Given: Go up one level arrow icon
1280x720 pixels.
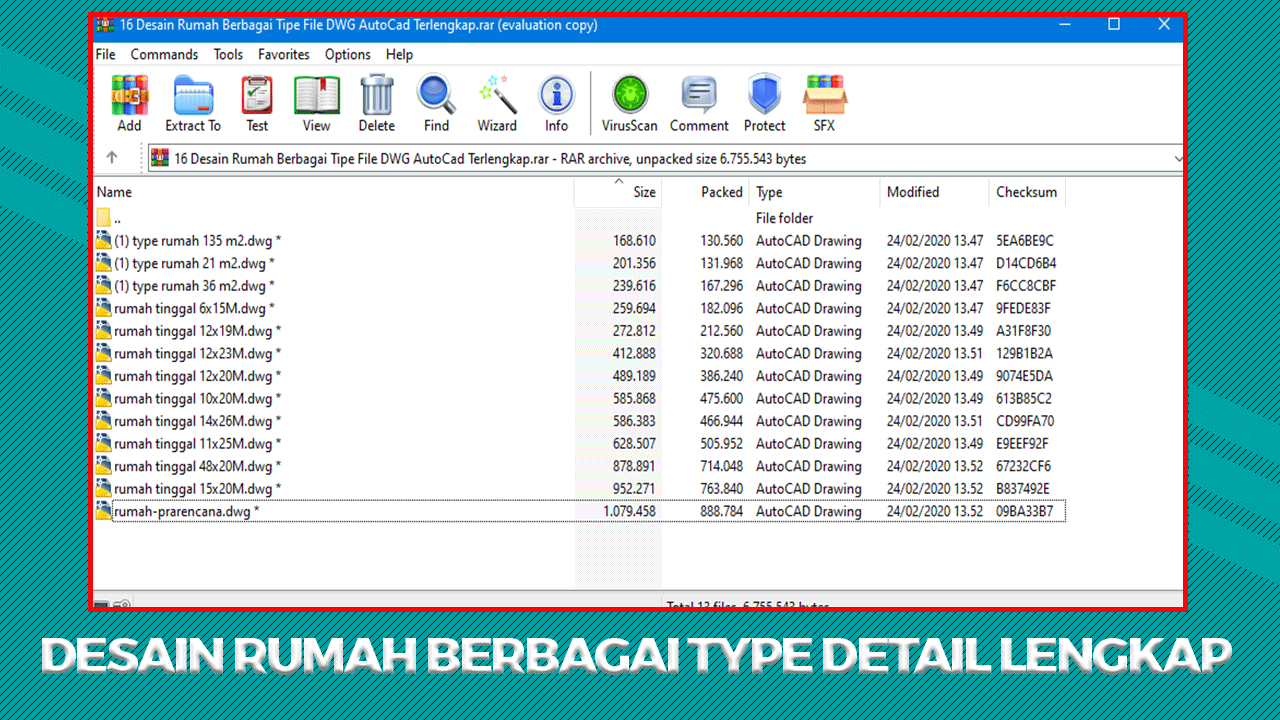Looking at the screenshot, I should point(112,158).
